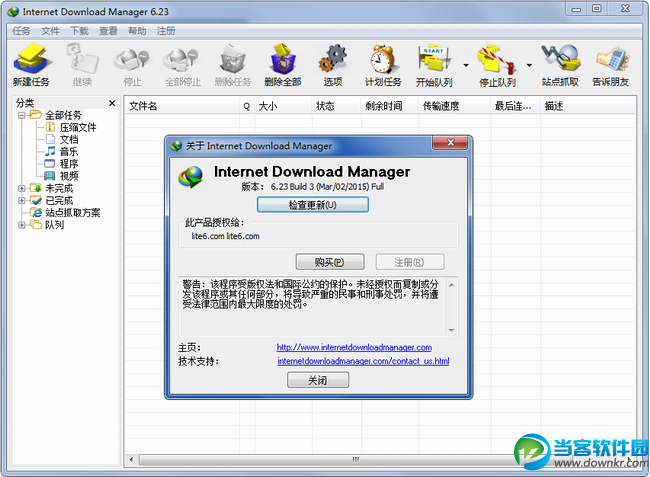Click IDM icon in About dialog title bar

176,146
